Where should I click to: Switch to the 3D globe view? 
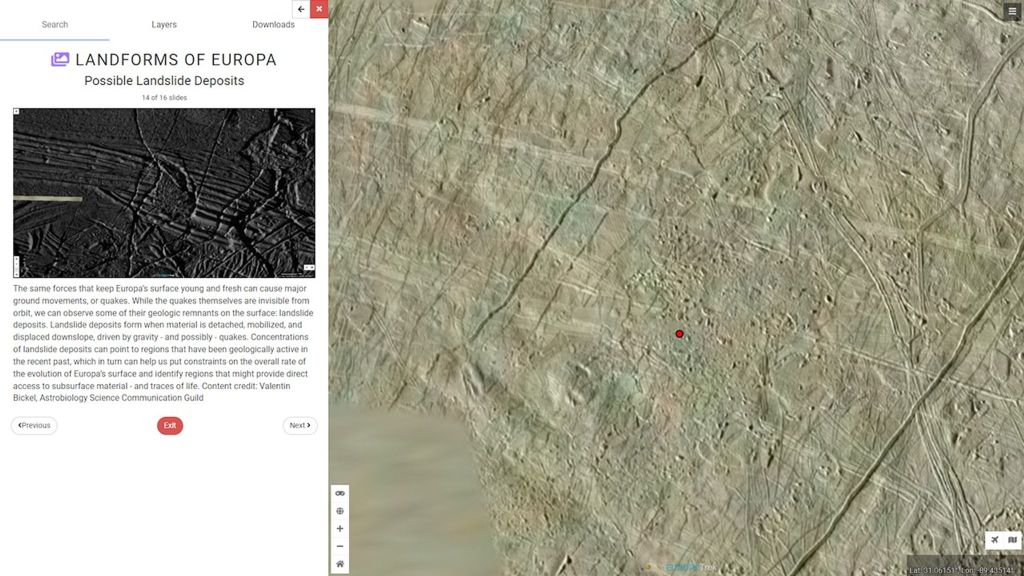pyautogui.click(x=340, y=511)
